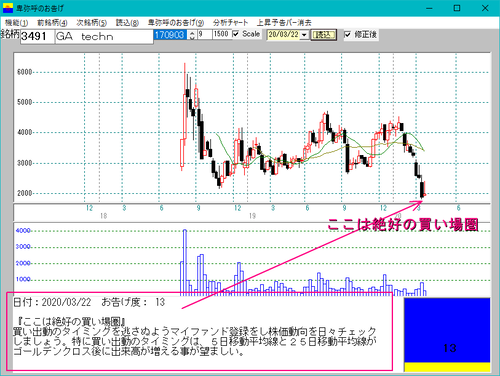Click the 読込 load button
The image size is (500, 376).
tap(323, 35)
